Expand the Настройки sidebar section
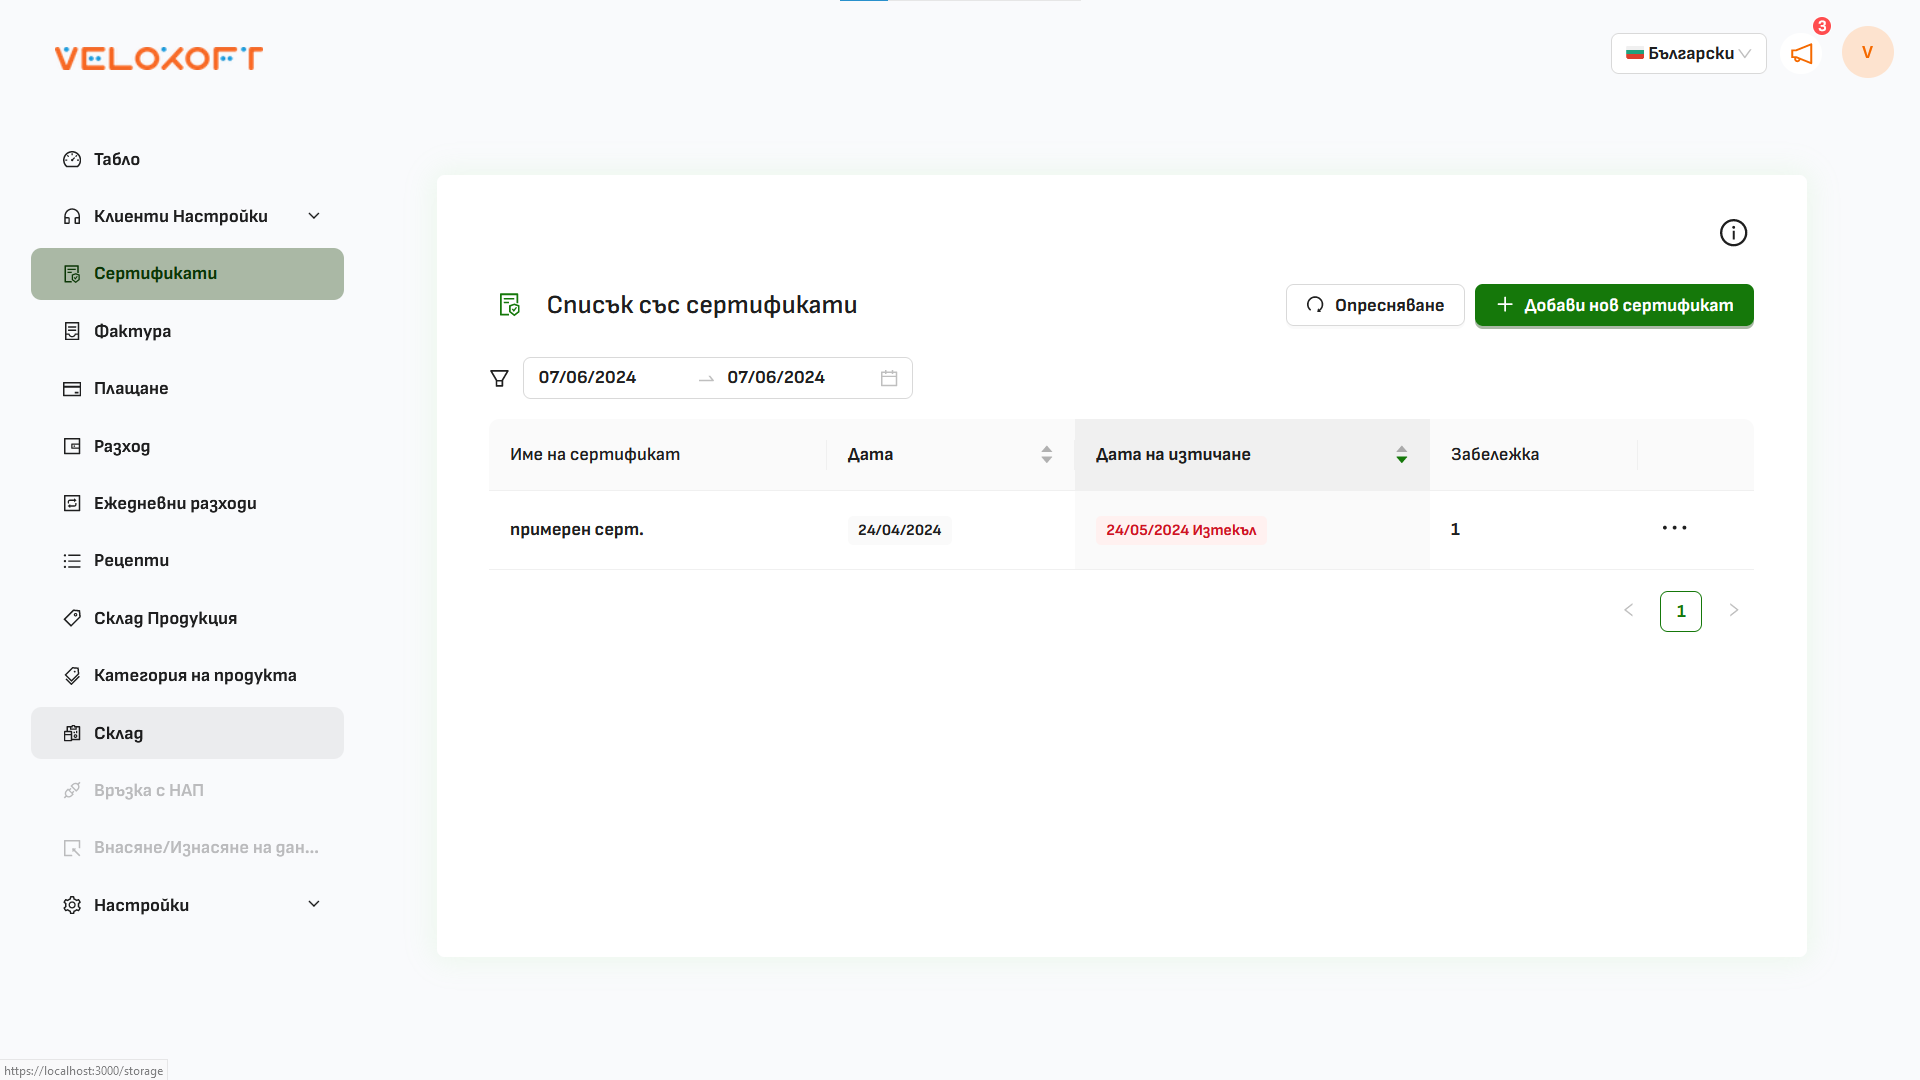Image resolution: width=1920 pixels, height=1080 pixels. click(313, 905)
